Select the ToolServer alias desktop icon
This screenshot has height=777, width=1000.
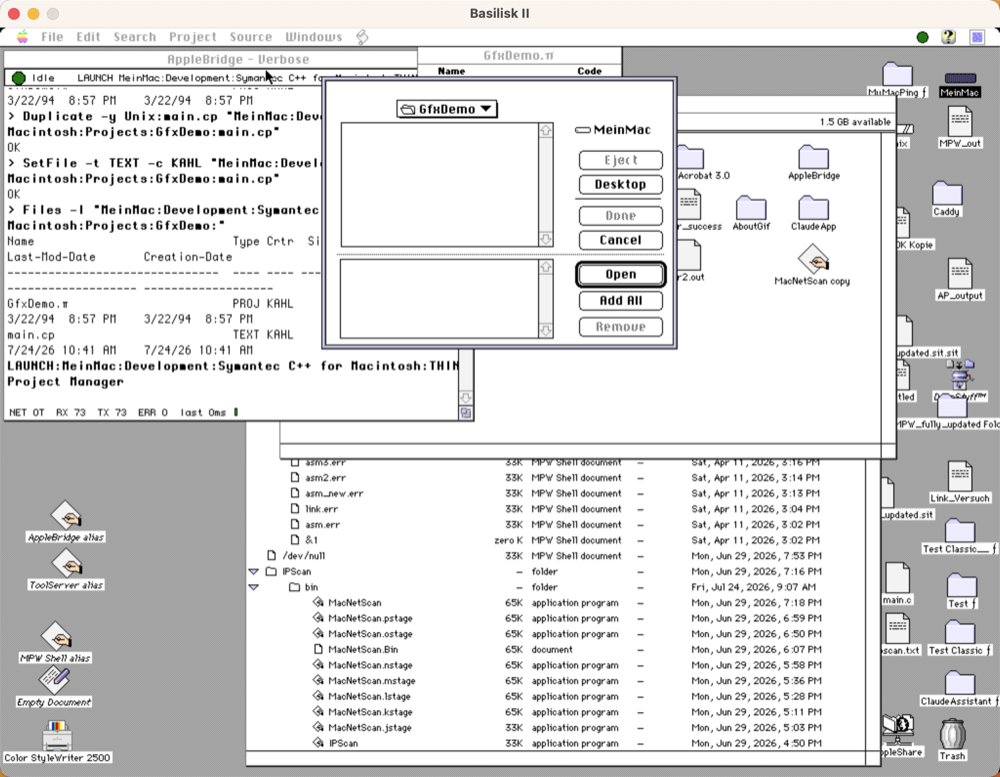66,563
